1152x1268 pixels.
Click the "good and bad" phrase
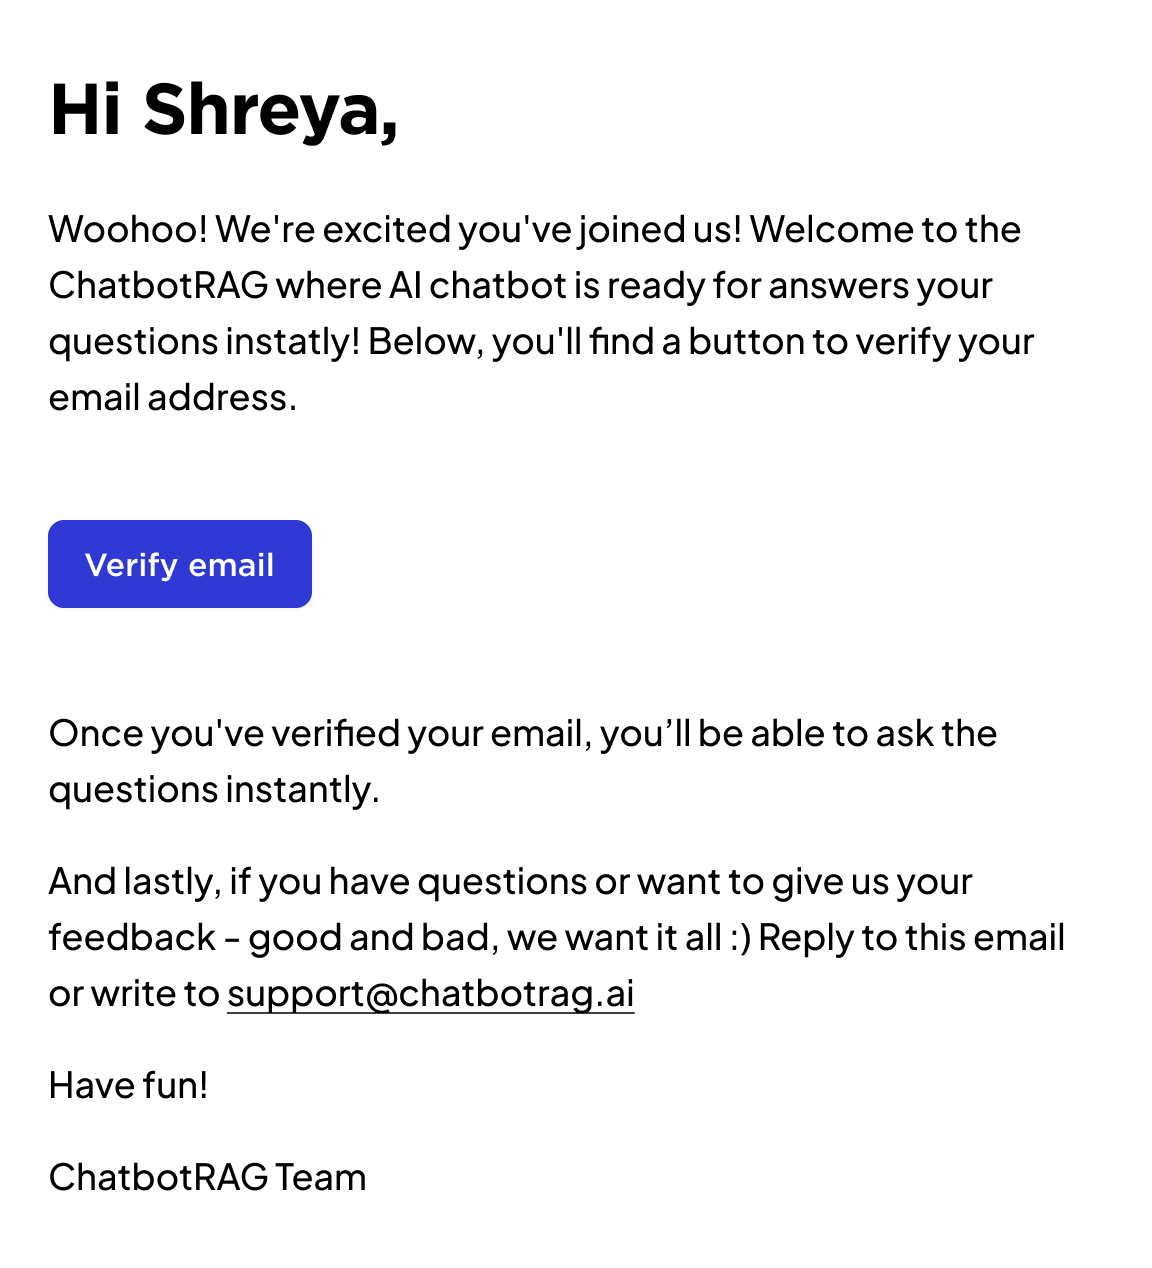click(368, 938)
